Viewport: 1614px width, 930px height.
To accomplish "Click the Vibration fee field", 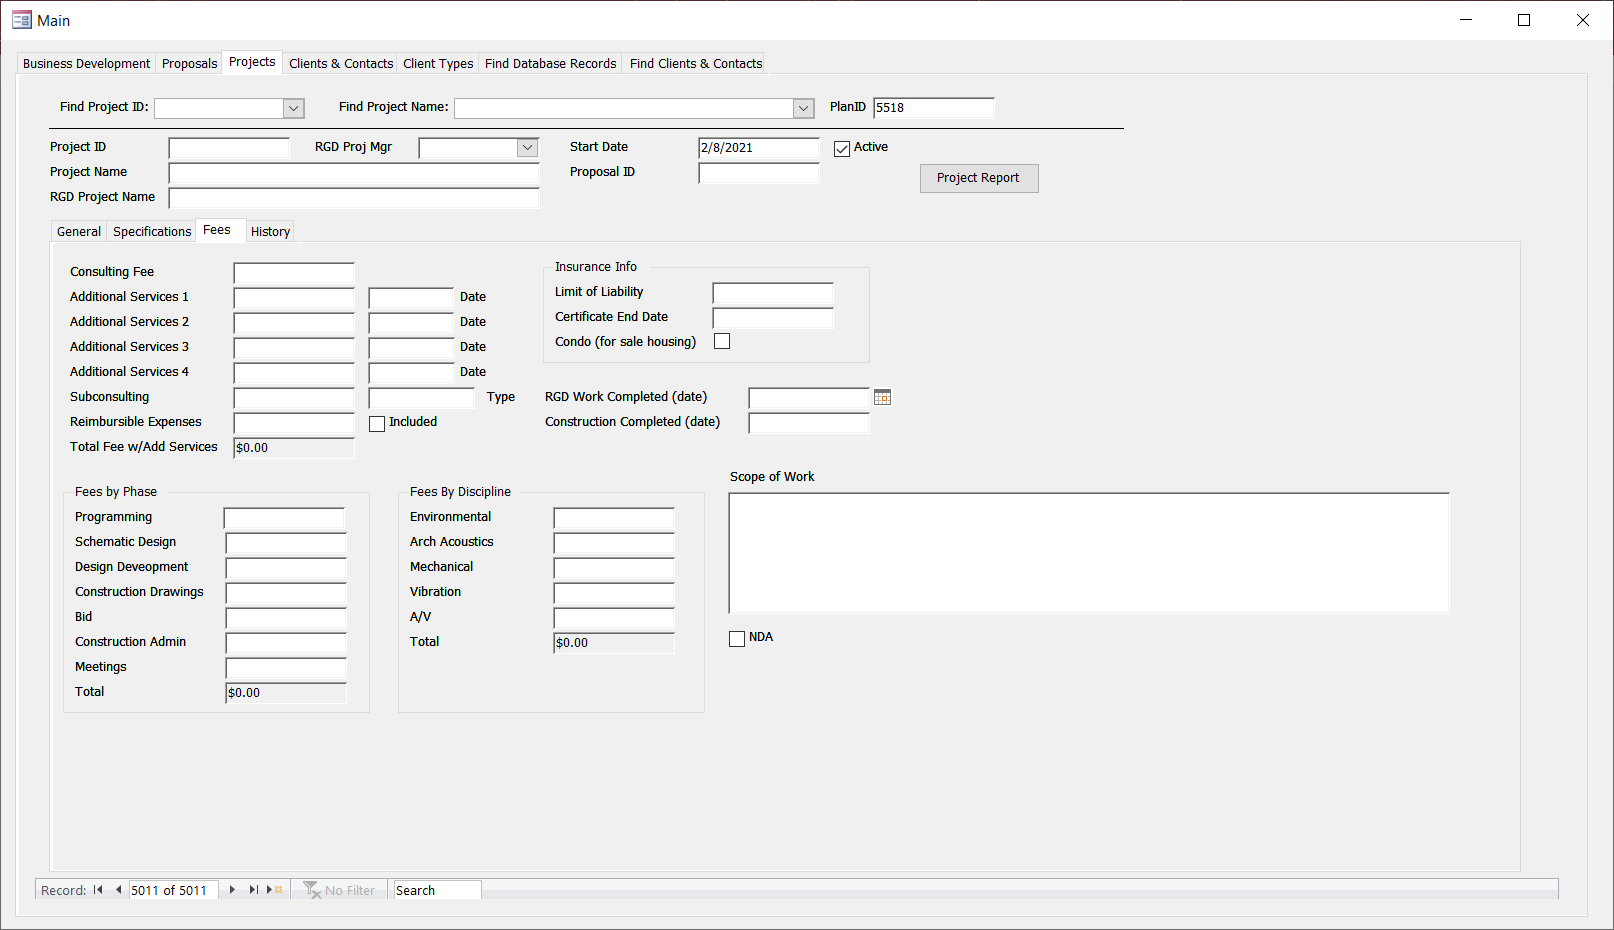I will click(614, 593).
